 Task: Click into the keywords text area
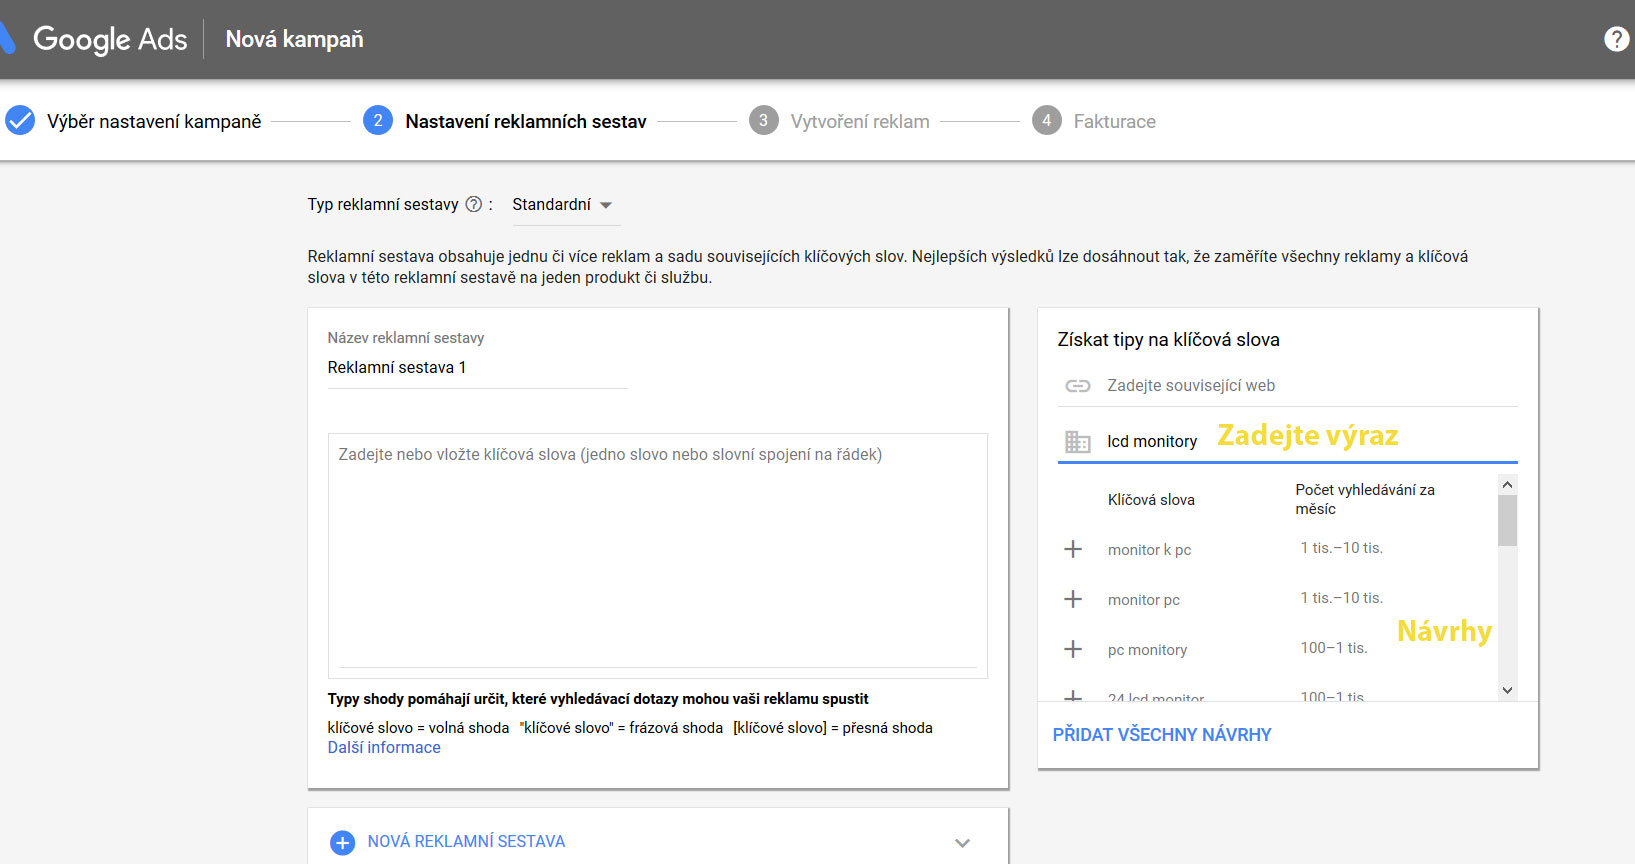[x=657, y=555]
